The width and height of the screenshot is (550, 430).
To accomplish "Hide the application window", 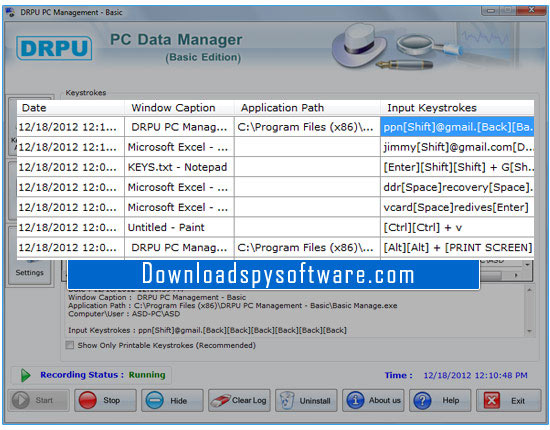I will click(x=172, y=400).
